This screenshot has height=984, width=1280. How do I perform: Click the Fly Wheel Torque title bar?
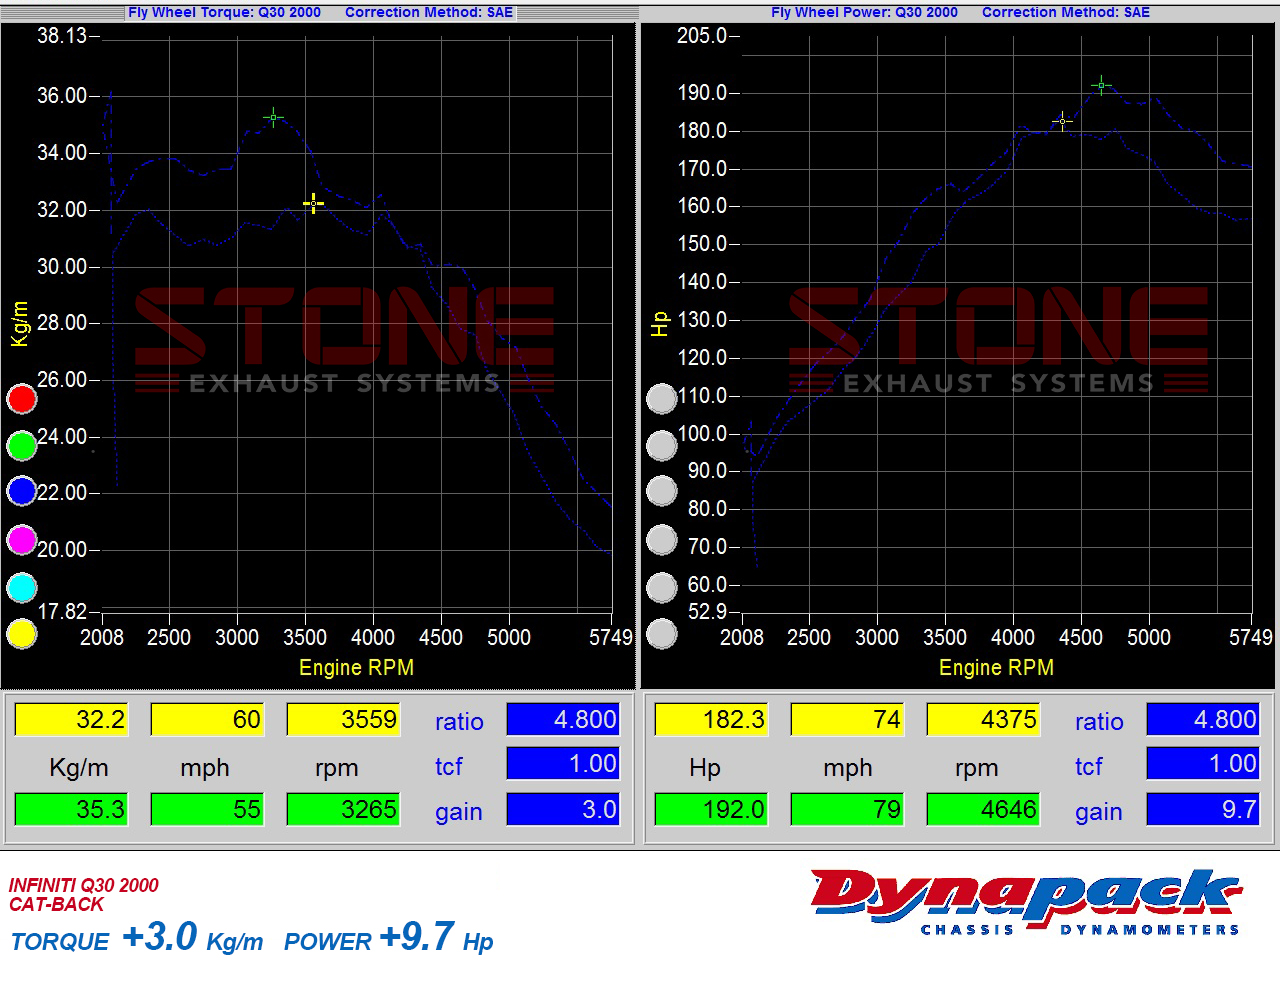point(320,12)
